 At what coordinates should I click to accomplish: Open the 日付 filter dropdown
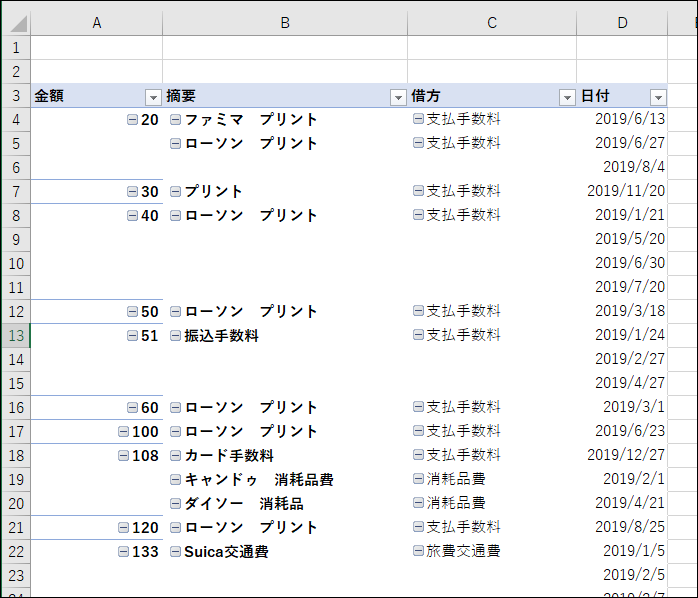coord(657,97)
